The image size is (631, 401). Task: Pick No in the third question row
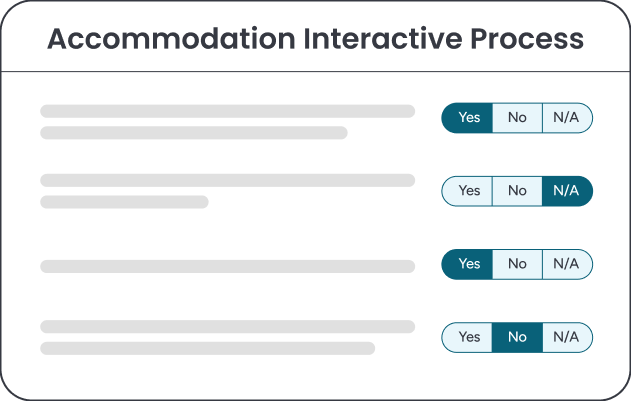click(517, 264)
